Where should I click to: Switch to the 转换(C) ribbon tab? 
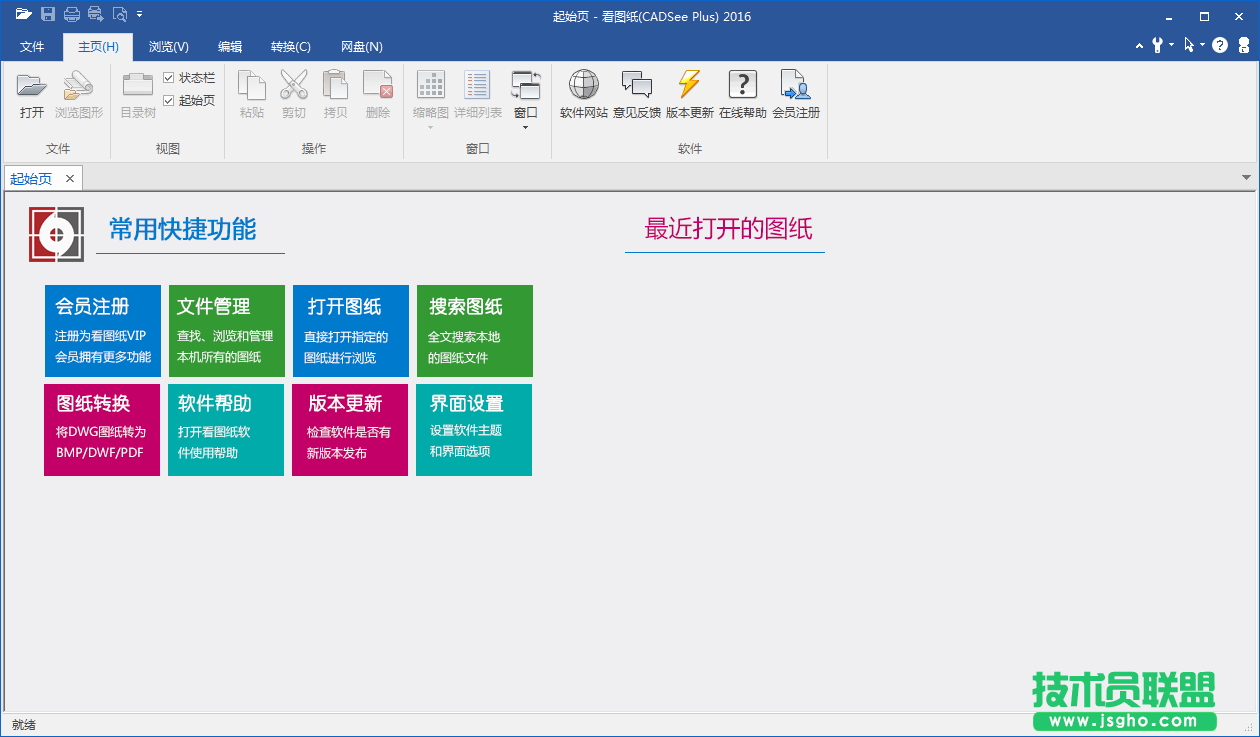(291, 47)
